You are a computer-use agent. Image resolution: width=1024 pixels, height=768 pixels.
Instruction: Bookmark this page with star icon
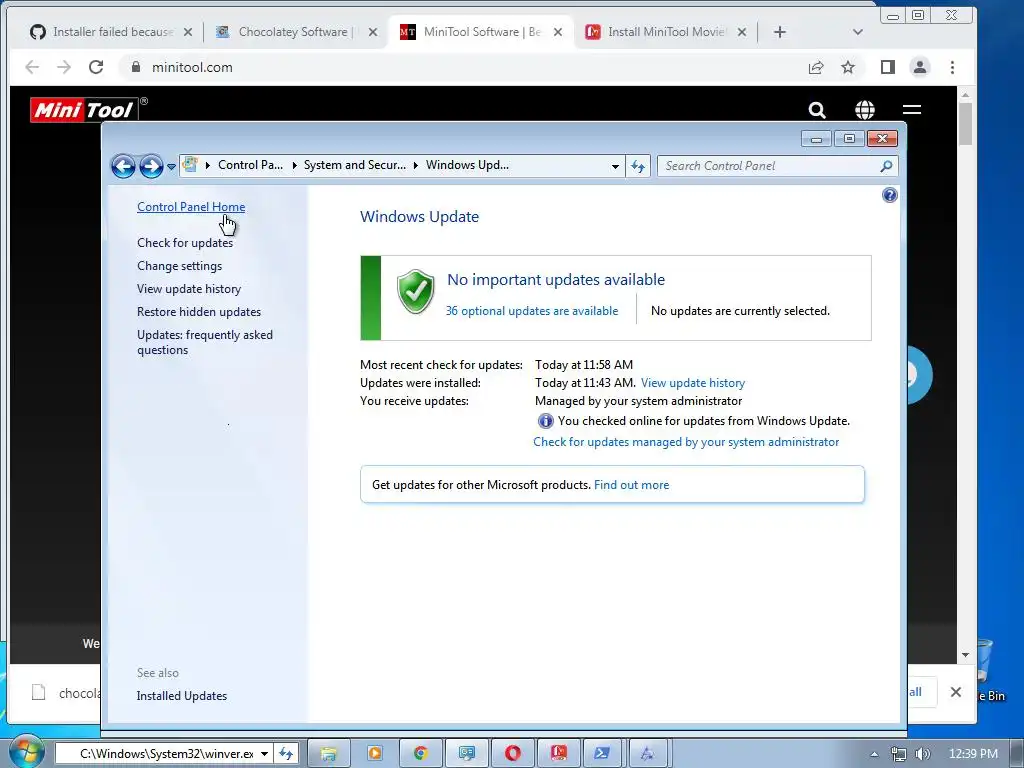[x=848, y=67]
